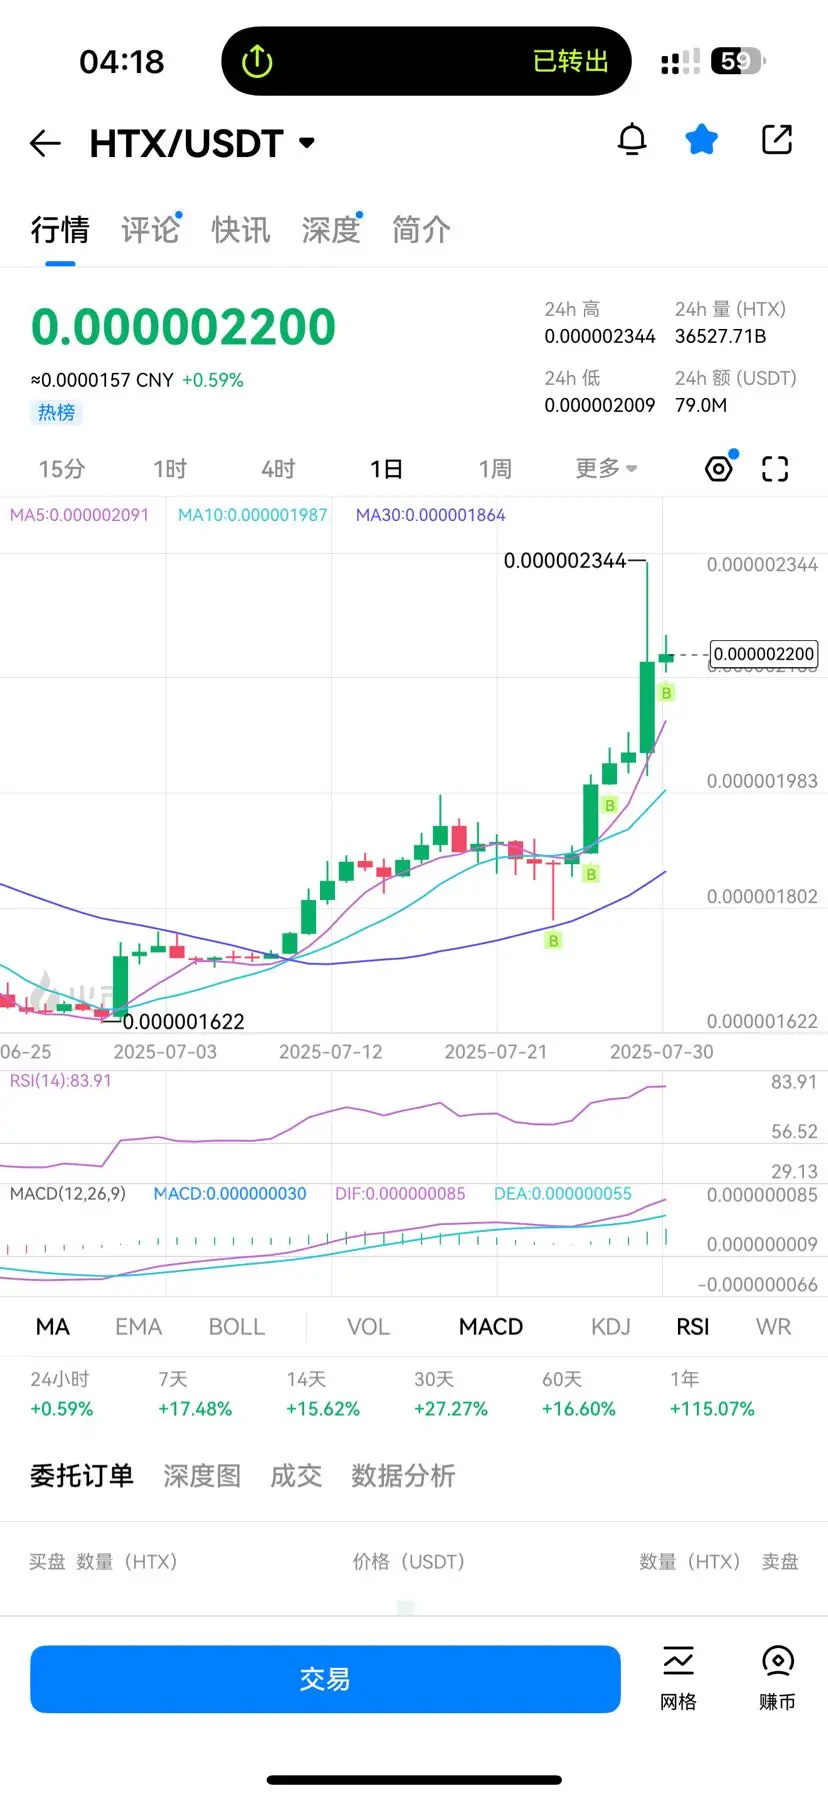Open the 简介 overview tab
Image resolution: width=828 pixels, height=1800 pixels.
(x=421, y=230)
